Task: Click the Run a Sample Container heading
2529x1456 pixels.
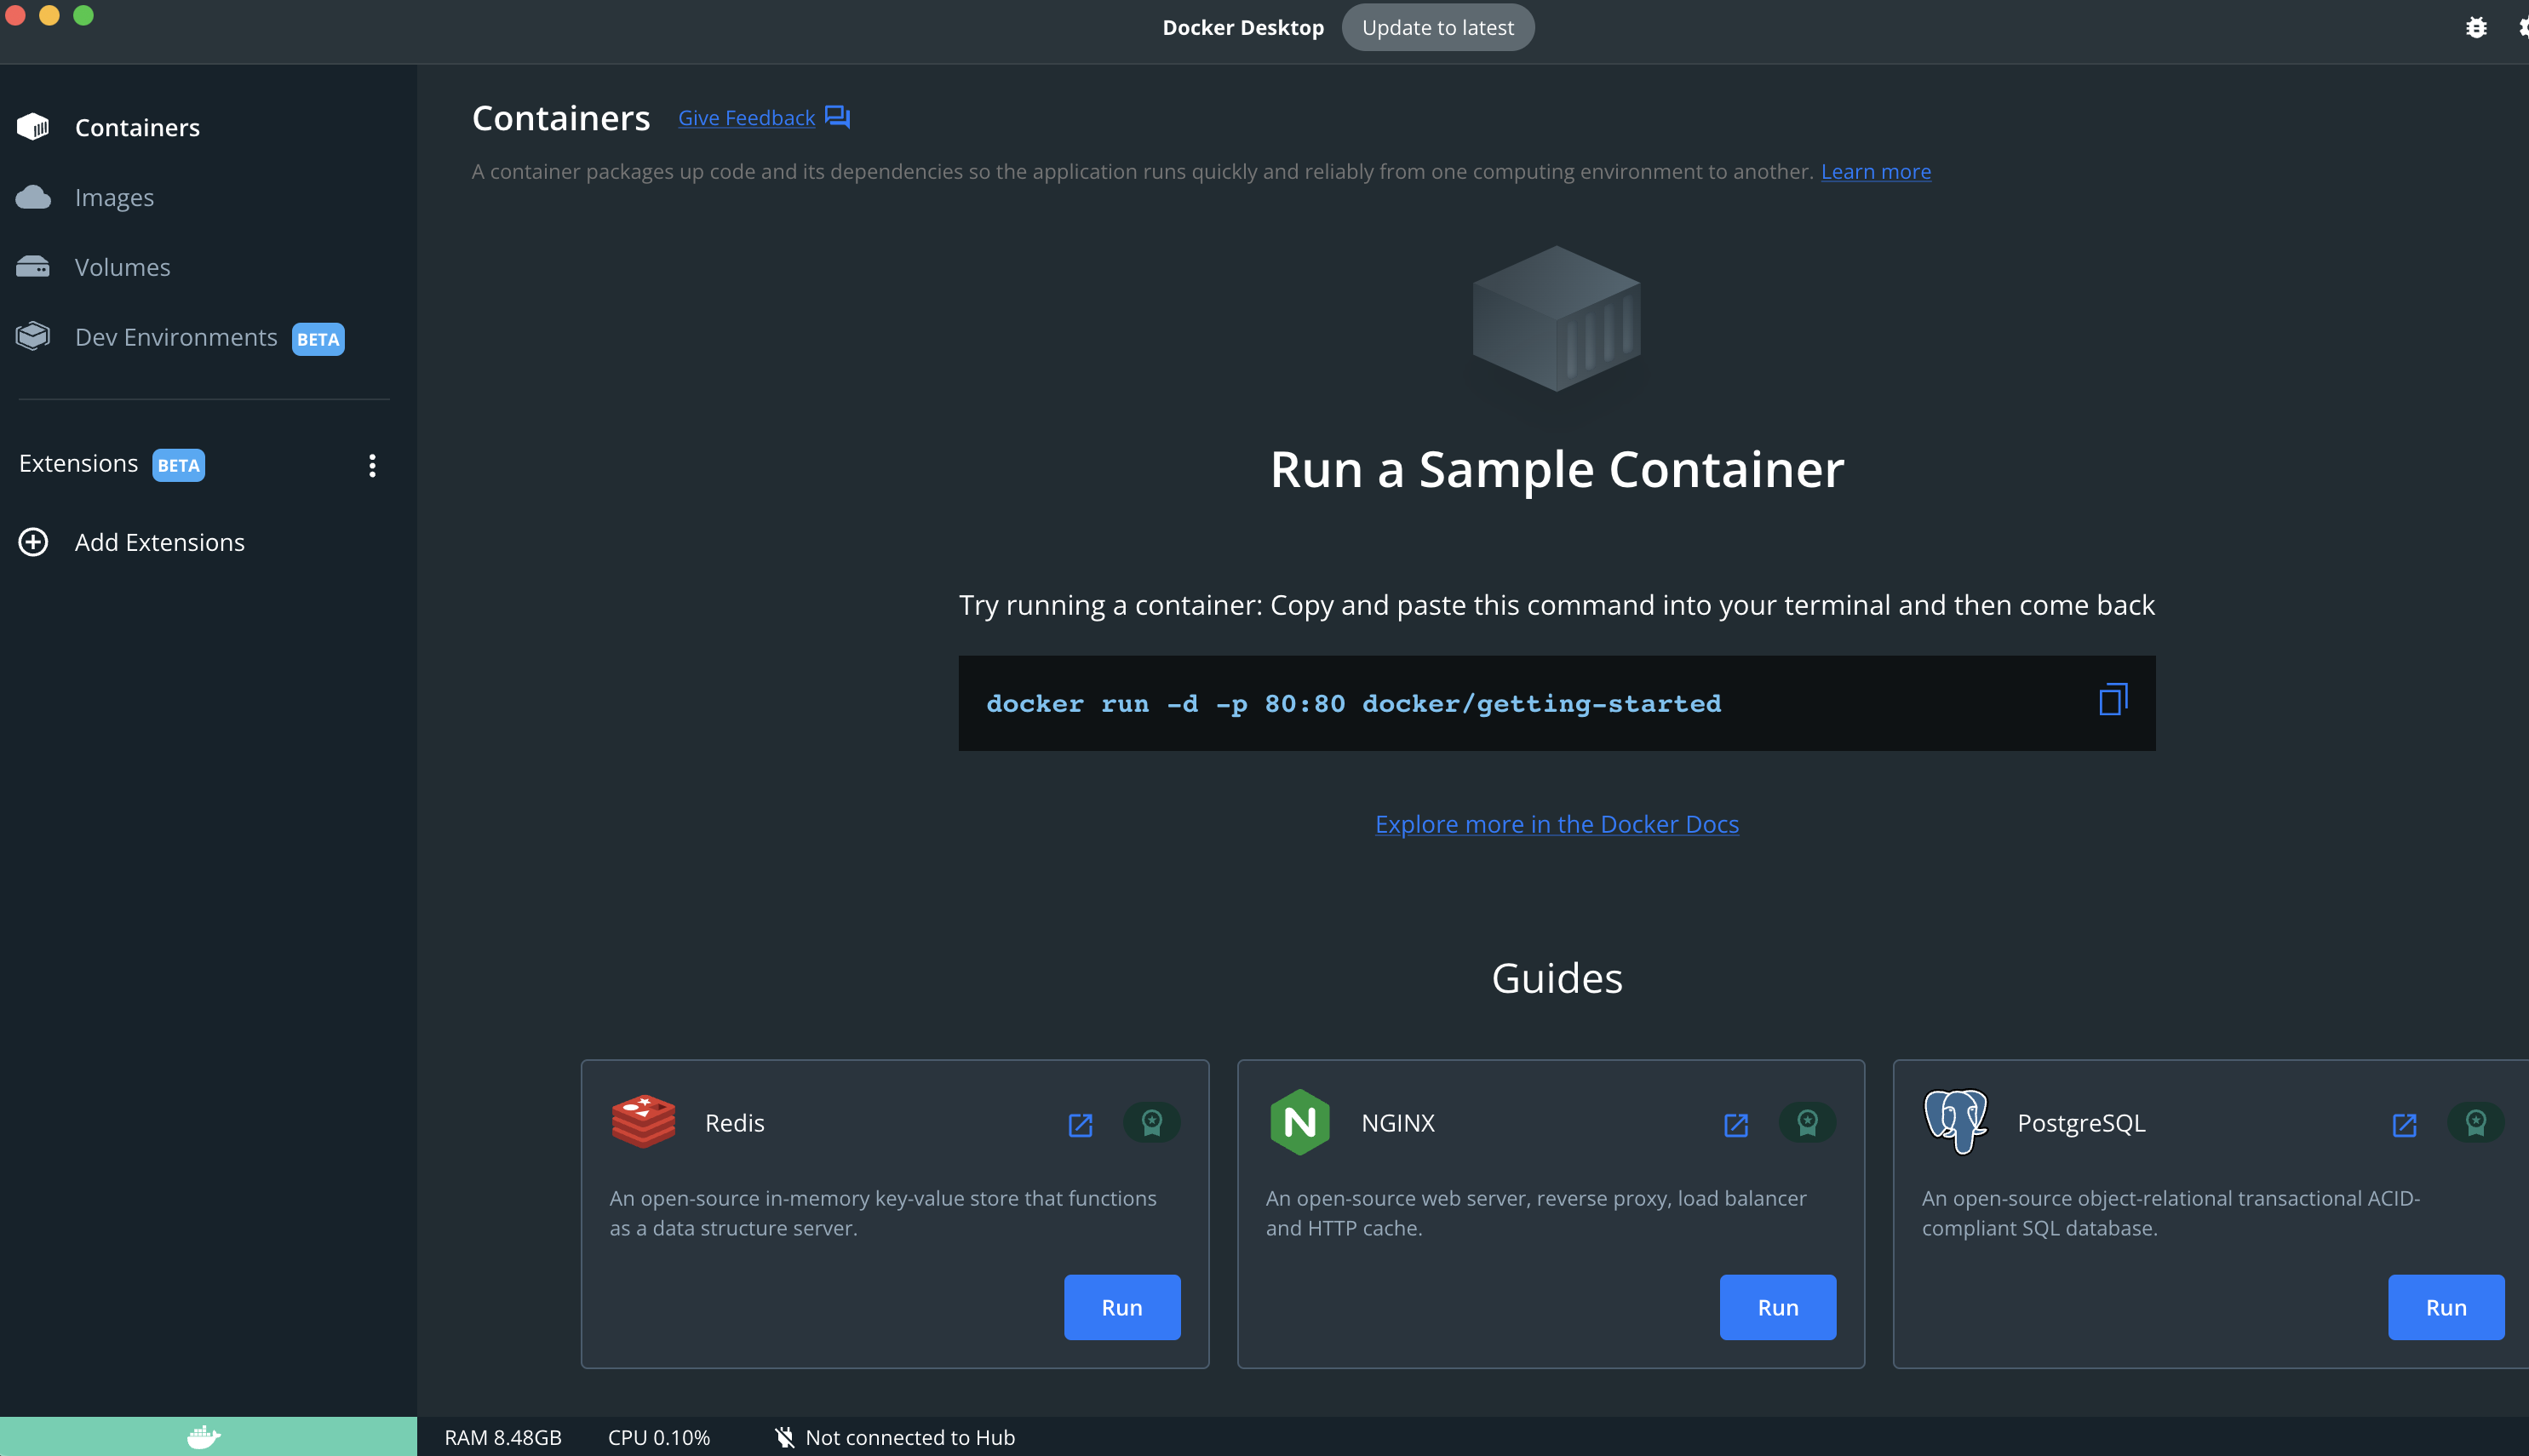Action: [1557, 469]
